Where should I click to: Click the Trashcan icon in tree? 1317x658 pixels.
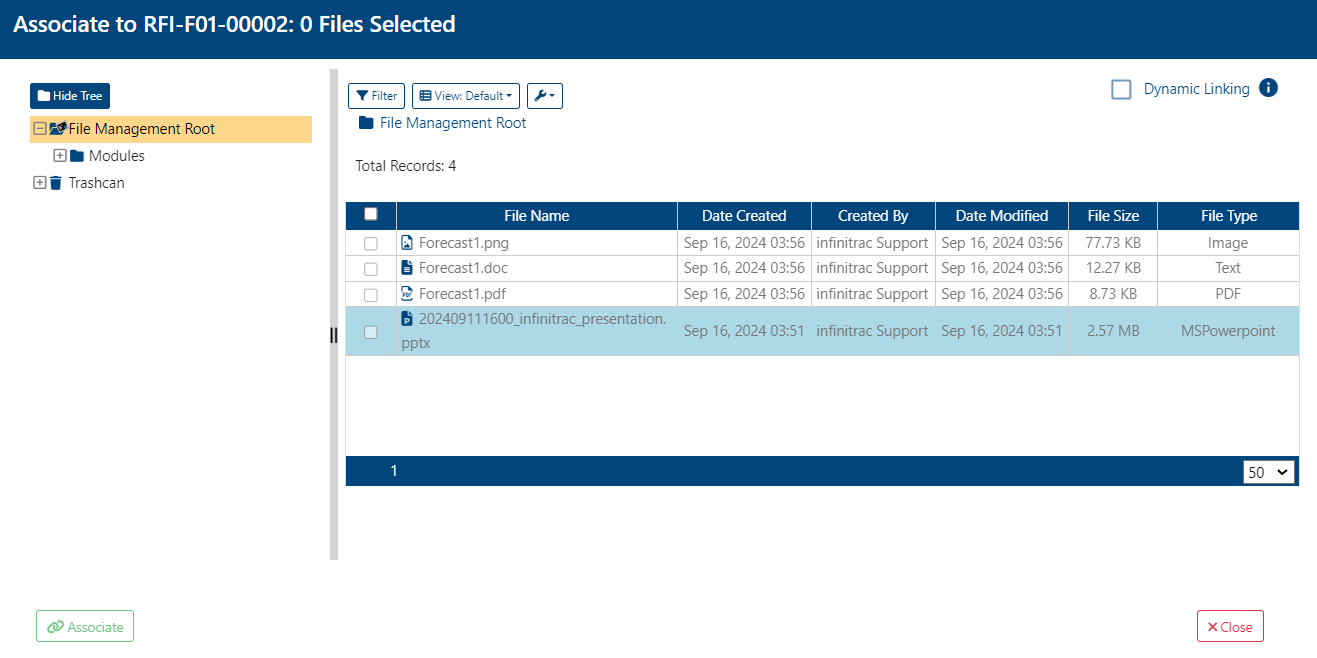[x=56, y=183]
